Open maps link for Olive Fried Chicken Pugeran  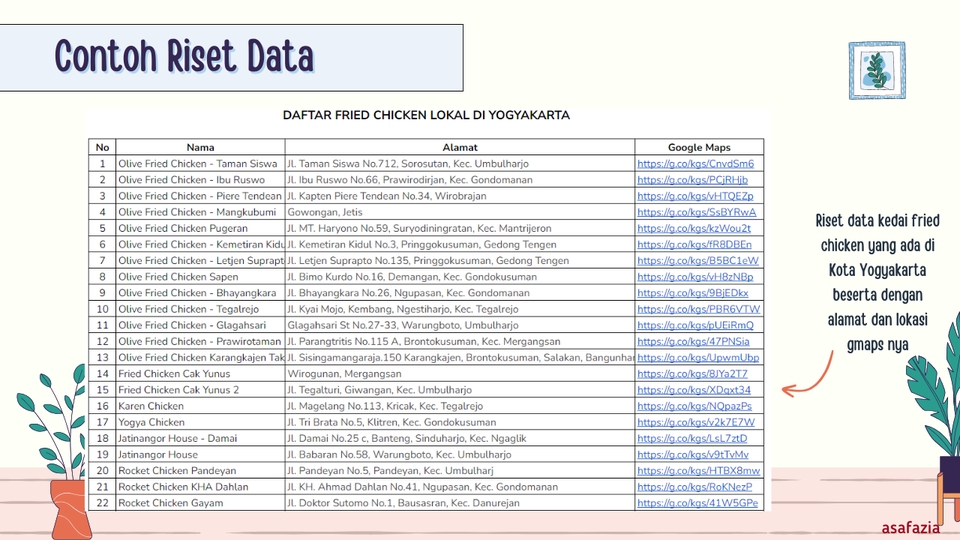(x=694, y=228)
